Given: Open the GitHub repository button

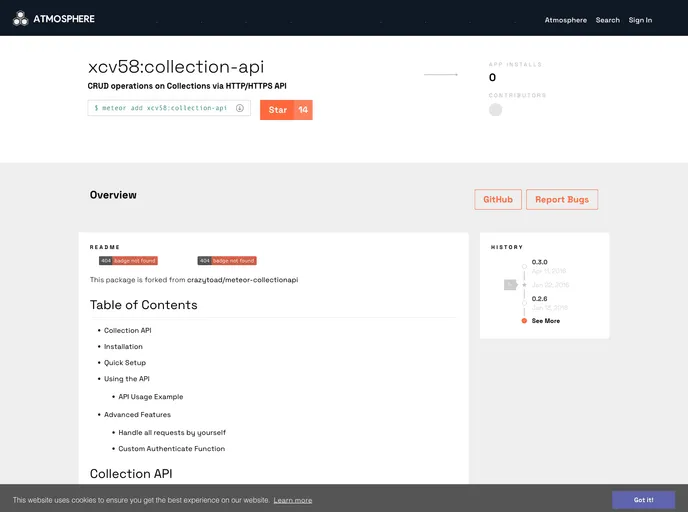Looking at the screenshot, I should click(498, 200).
